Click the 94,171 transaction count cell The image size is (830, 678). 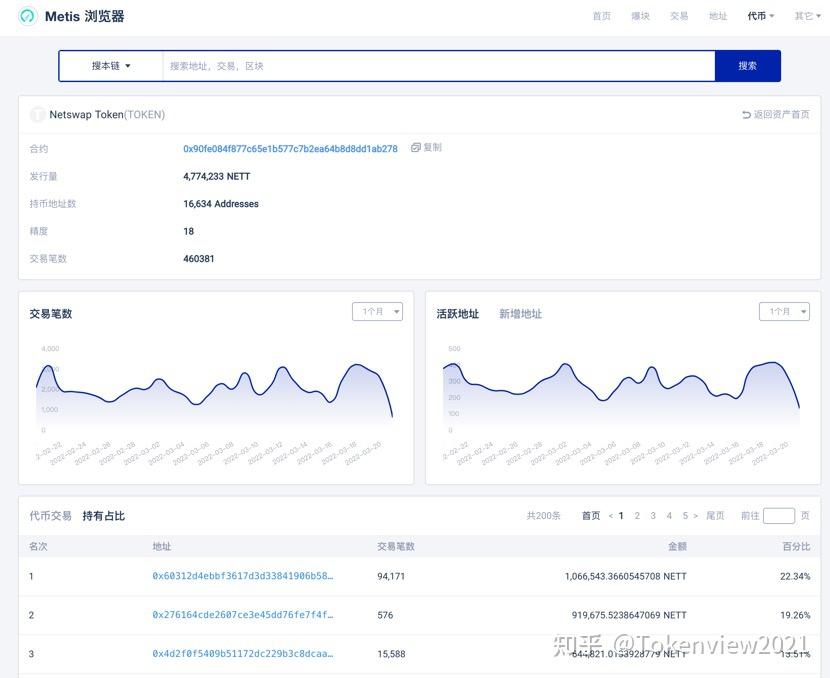click(x=391, y=576)
